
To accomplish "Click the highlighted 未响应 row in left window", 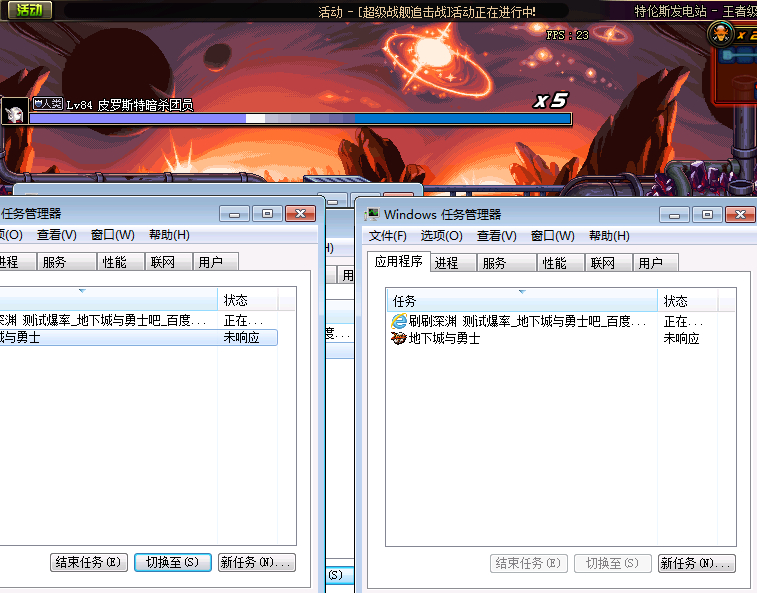I will [x=139, y=337].
